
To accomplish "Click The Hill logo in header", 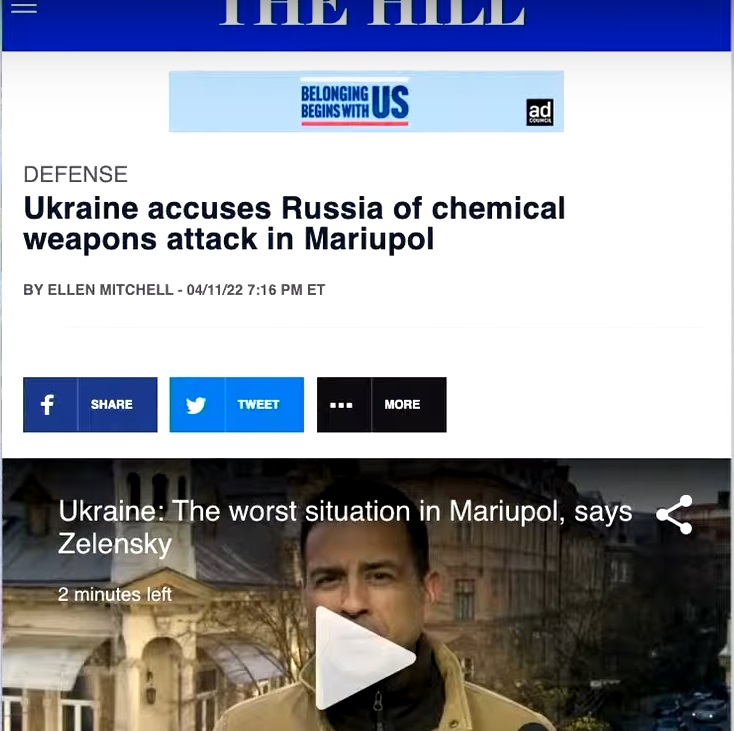I will click(372, 13).
